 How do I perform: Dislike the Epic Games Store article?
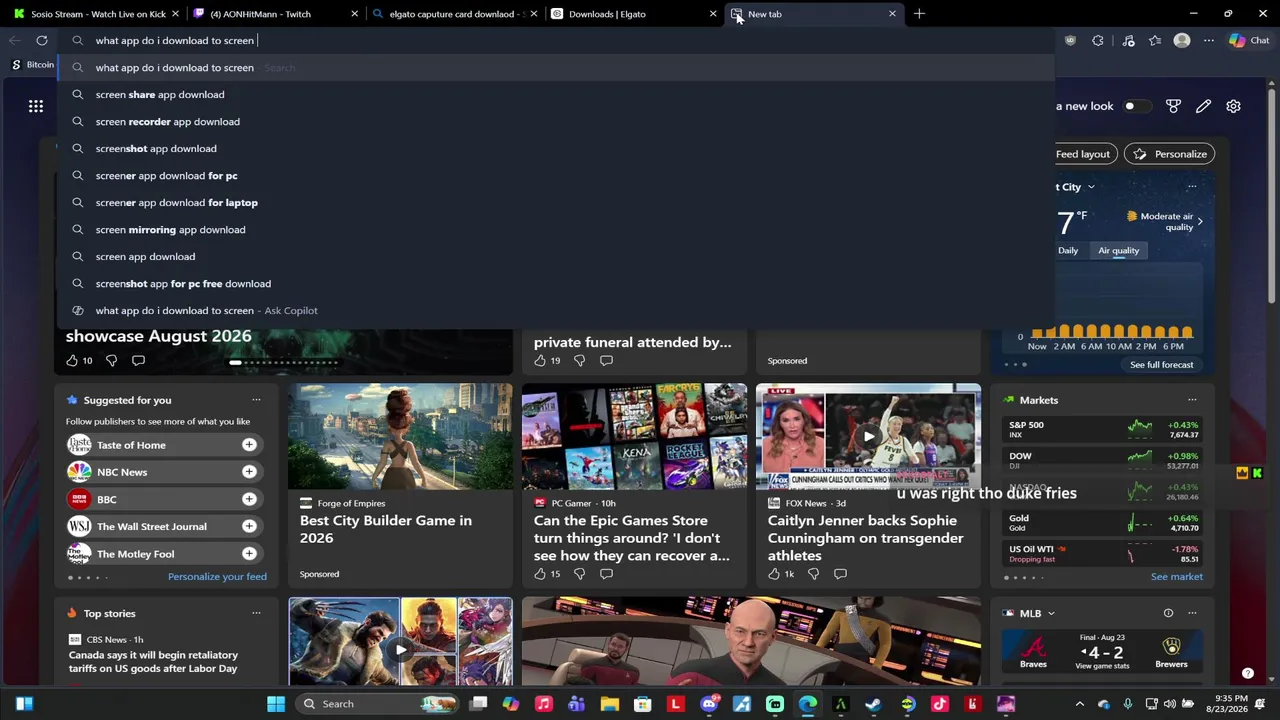579,574
